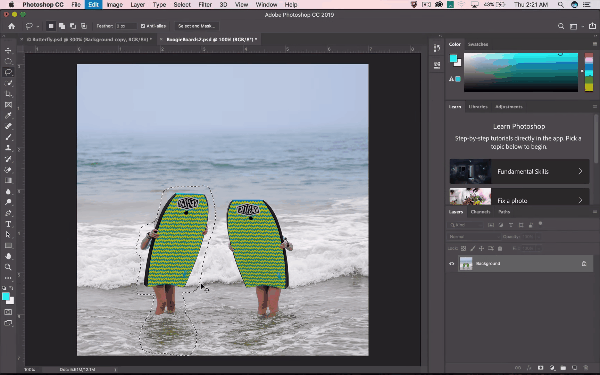Open the workspace switcher icon
This screenshot has width=600, height=375.
click(x=574, y=26)
